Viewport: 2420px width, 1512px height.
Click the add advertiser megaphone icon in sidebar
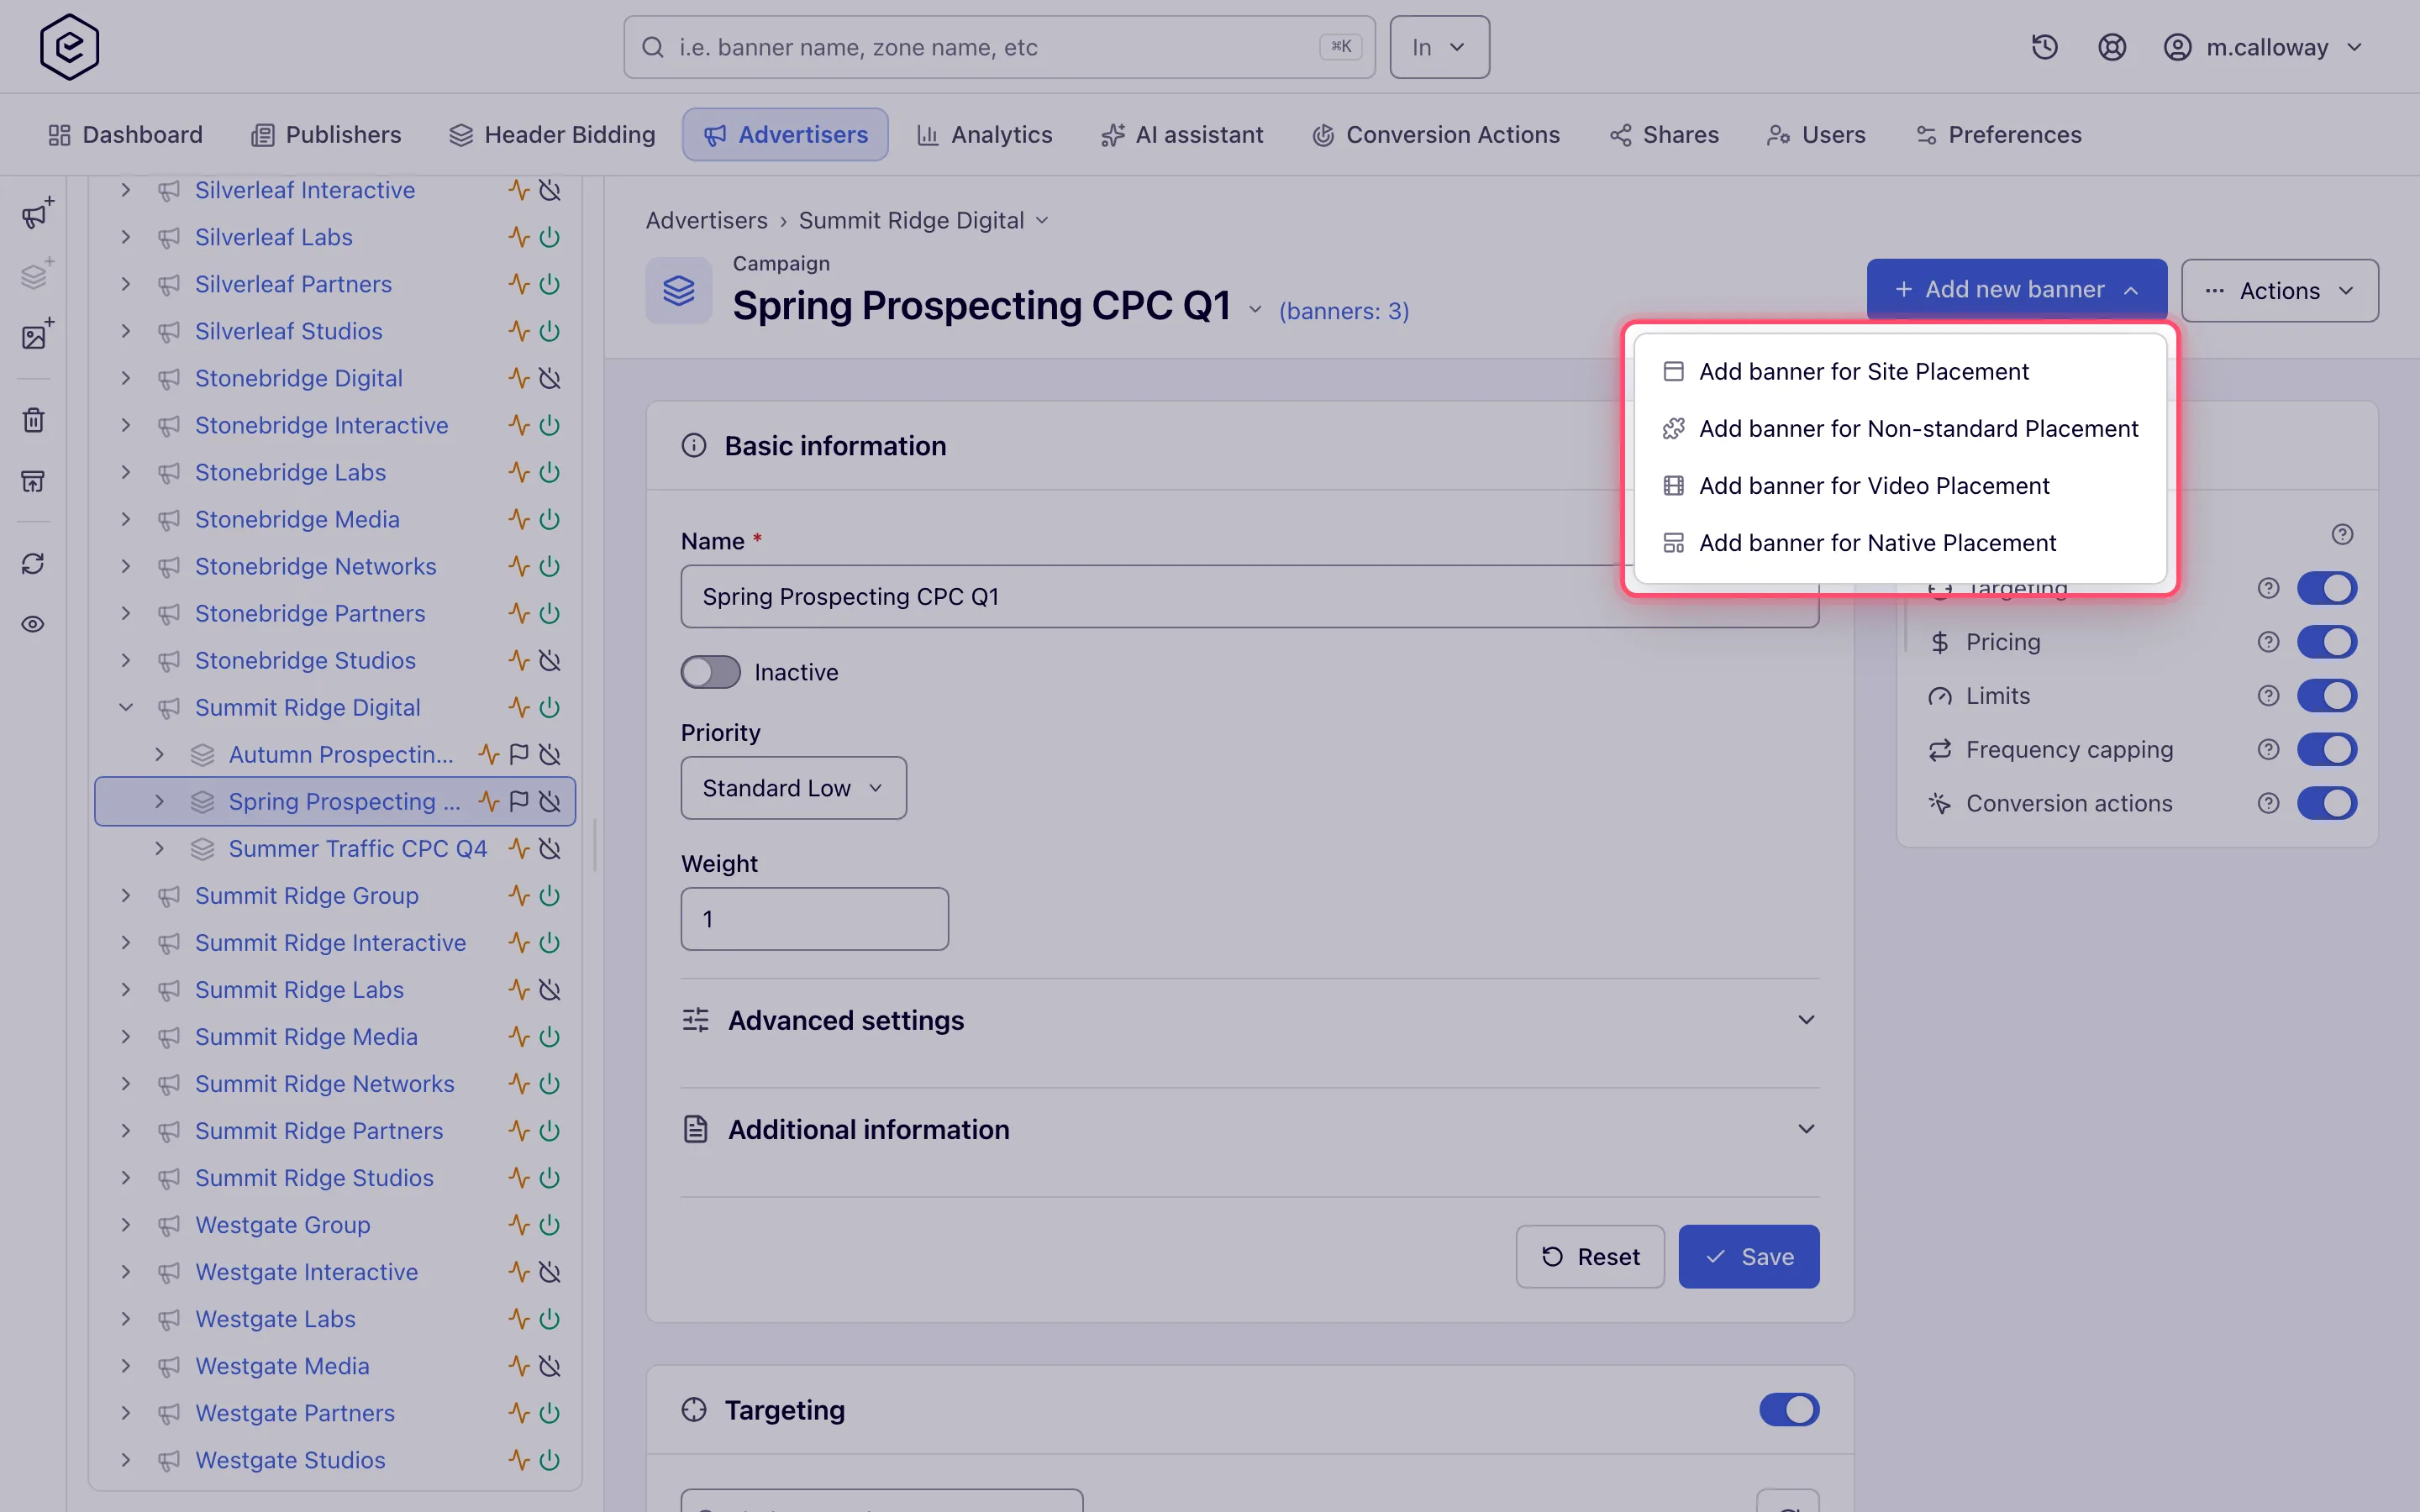click(36, 213)
